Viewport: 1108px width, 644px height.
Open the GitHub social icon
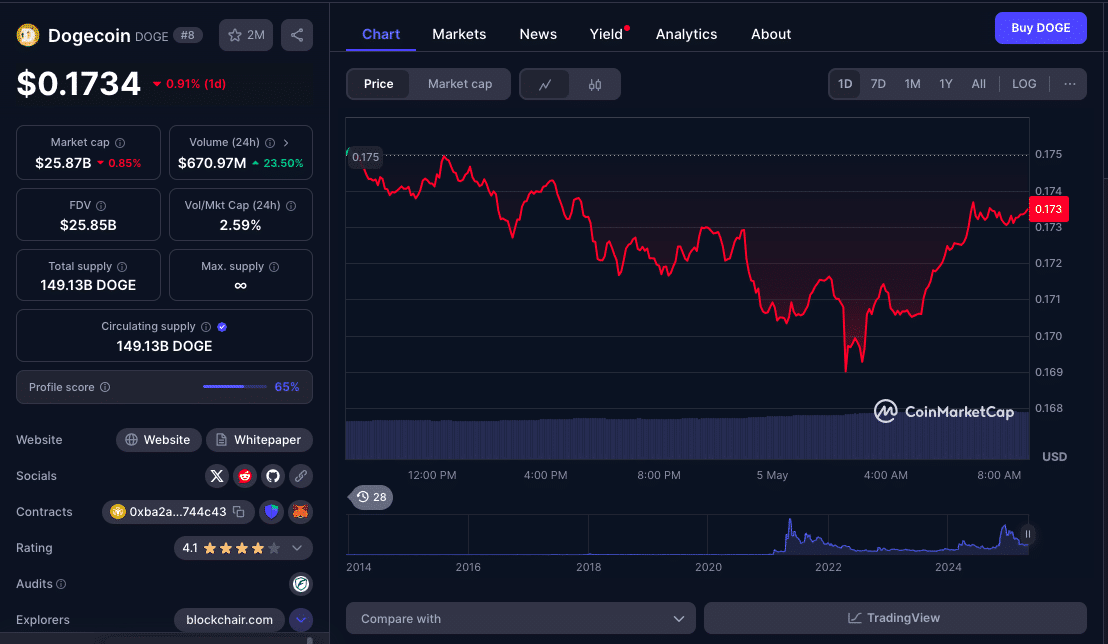273,476
